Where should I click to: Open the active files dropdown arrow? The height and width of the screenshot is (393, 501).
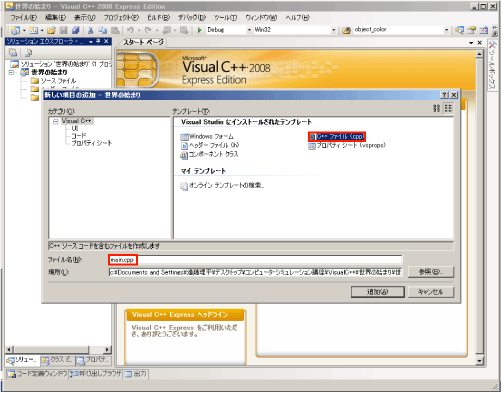[471, 43]
